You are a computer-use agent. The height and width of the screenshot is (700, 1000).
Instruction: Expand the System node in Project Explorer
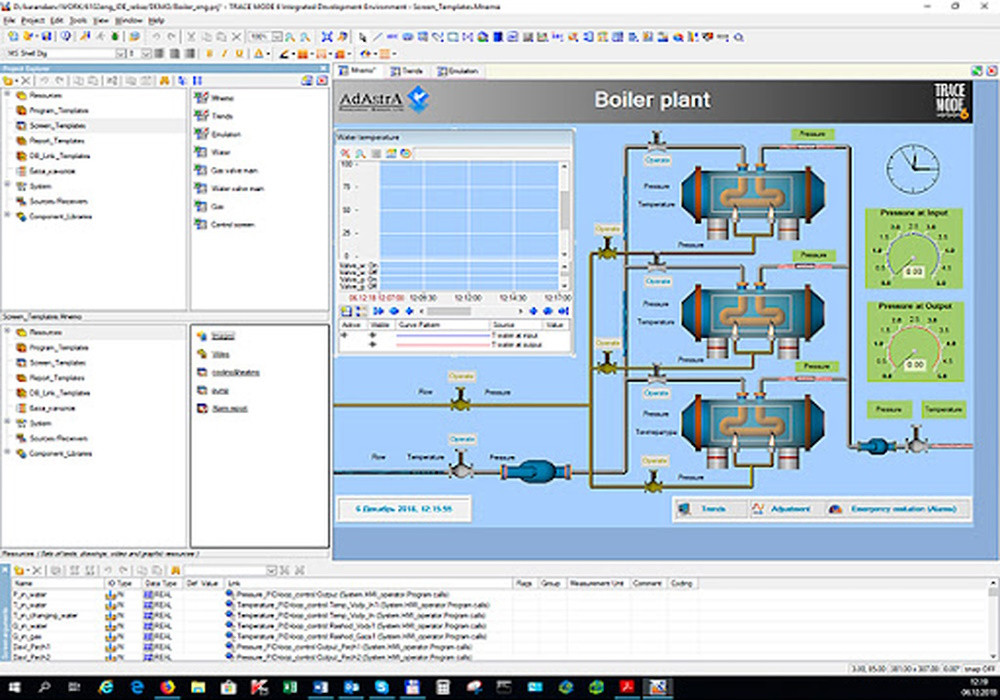click(x=7, y=184)
